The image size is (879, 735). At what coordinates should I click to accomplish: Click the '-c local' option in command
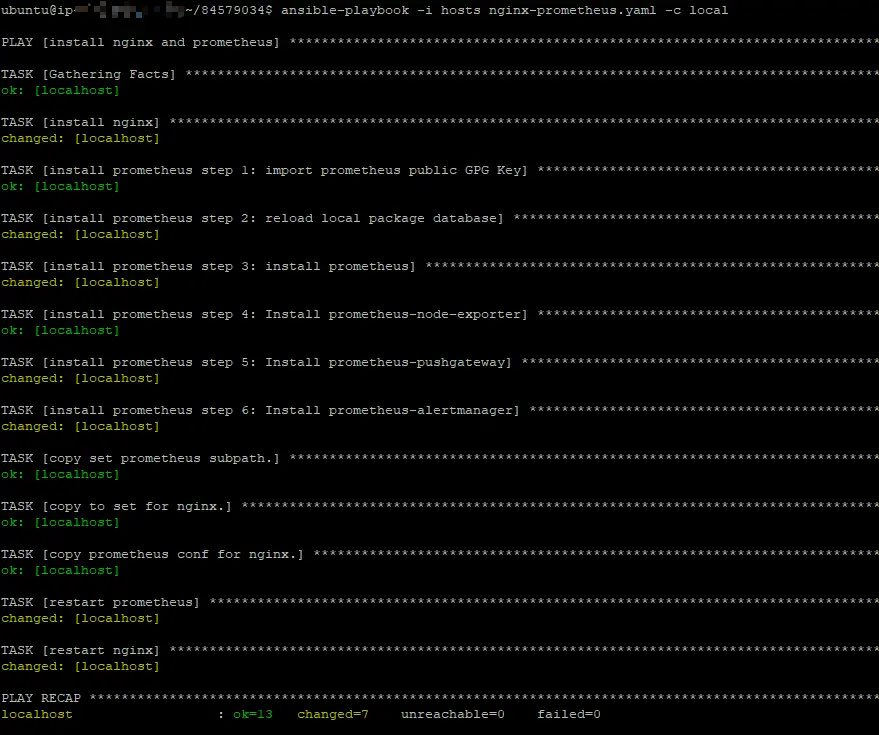point(697,10)
